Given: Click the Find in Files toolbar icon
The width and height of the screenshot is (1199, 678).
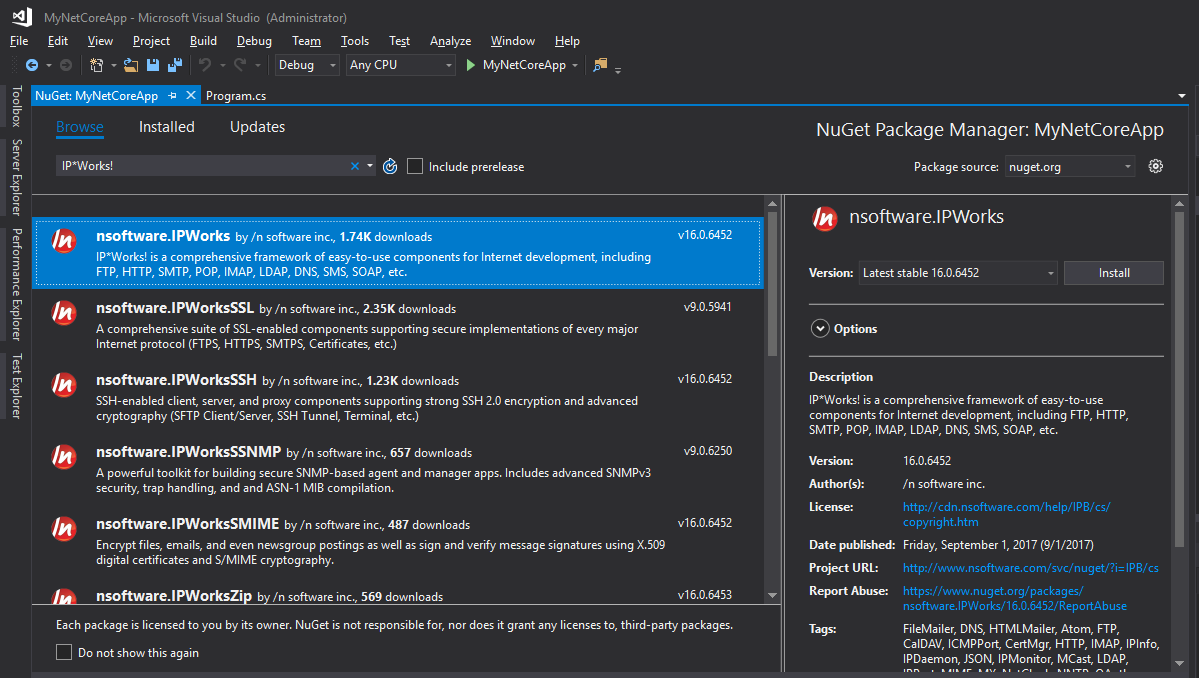Looking at the screenshot, I should coord(600,66).
